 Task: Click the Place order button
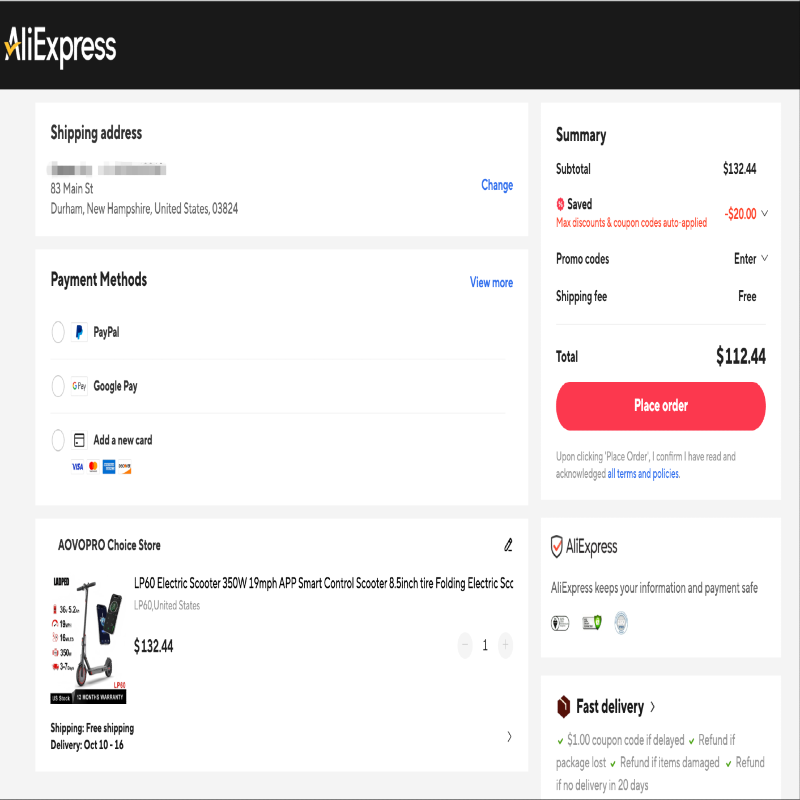coord(660,406)
